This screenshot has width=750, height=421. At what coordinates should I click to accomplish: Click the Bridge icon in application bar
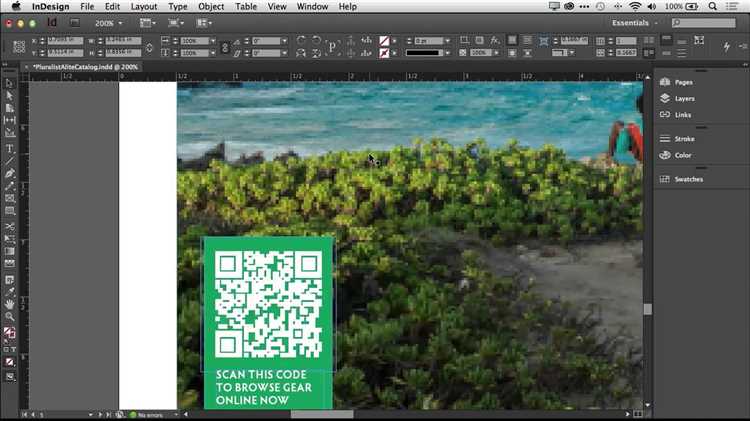coord(75,22)
